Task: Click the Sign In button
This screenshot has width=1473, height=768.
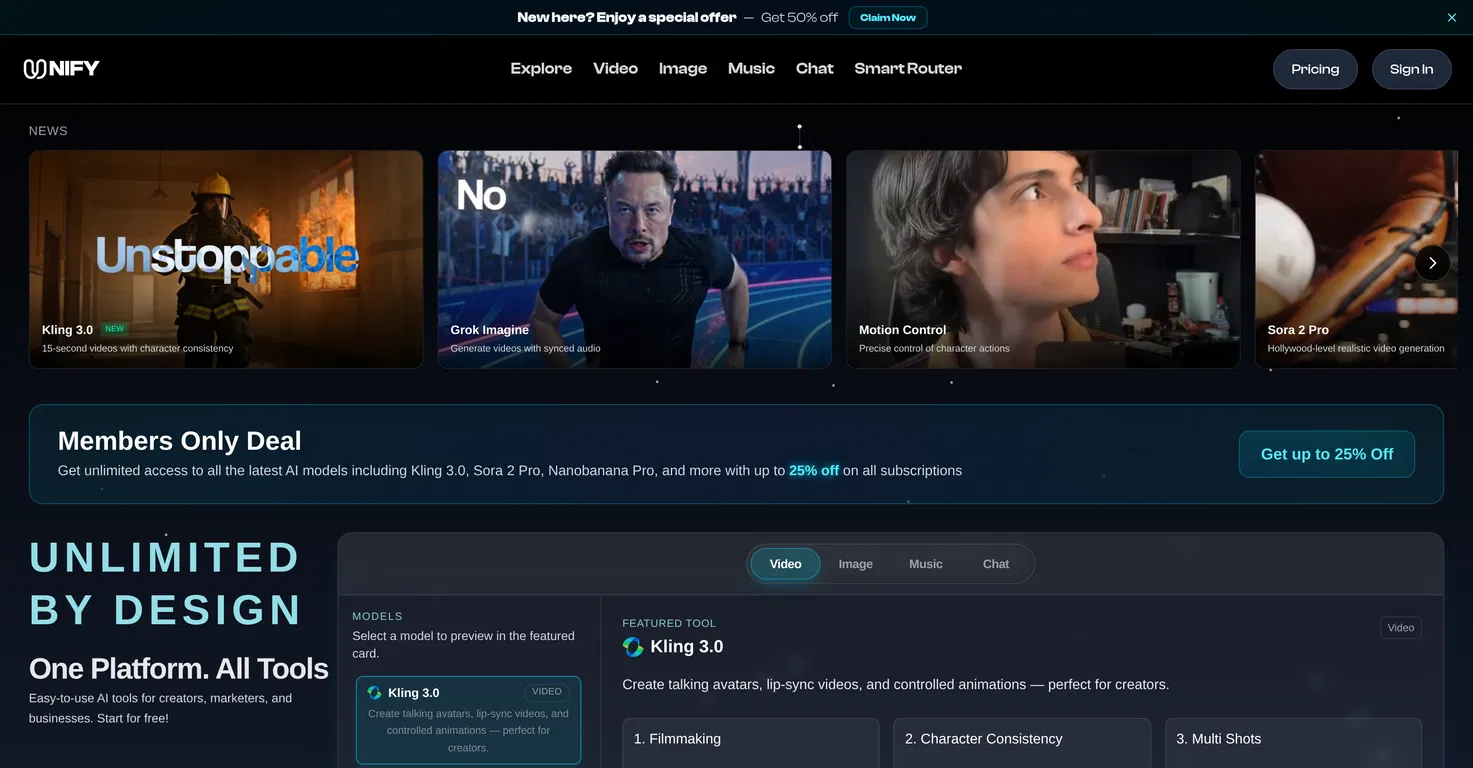Action: [1411, 69]
